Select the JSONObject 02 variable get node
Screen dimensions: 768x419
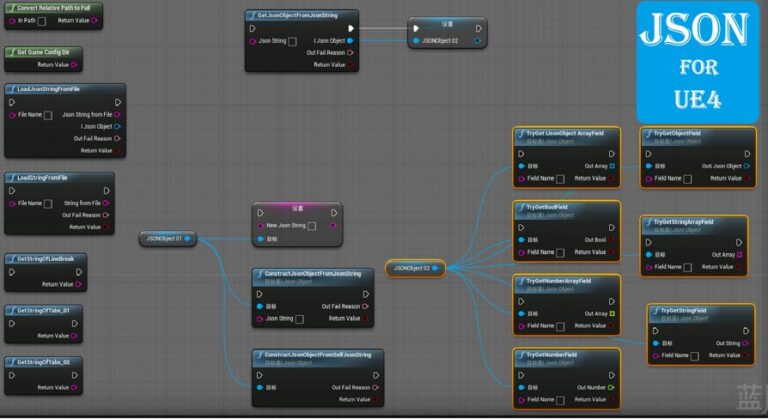pyautogui.click(x=415, y=269)
